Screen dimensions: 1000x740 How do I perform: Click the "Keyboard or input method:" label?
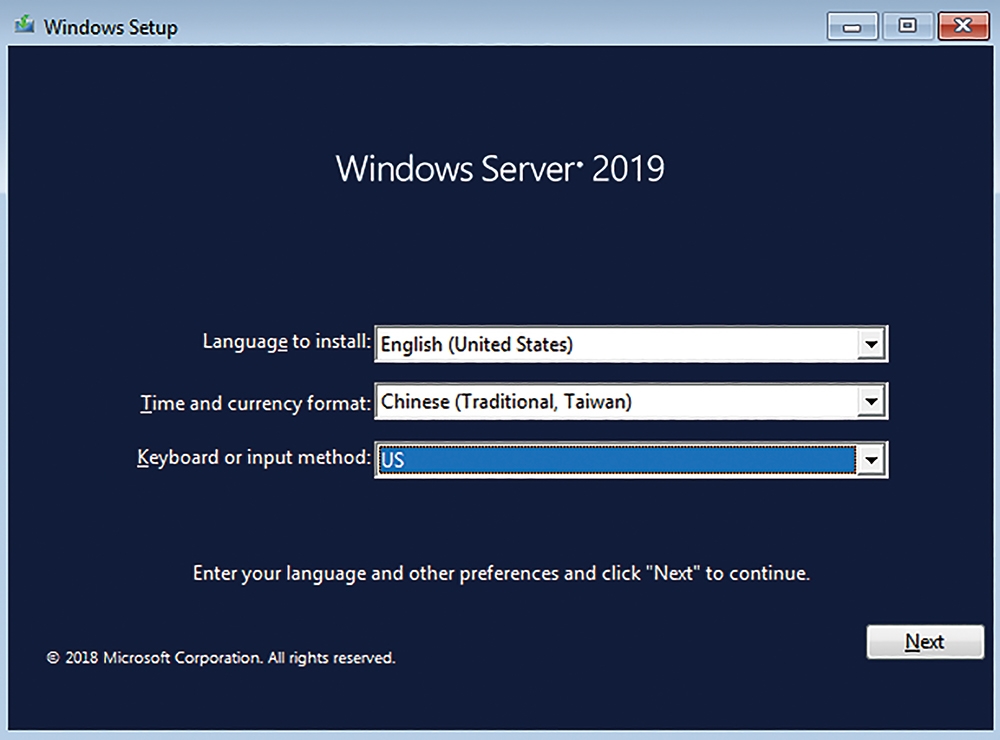point(253,457)
